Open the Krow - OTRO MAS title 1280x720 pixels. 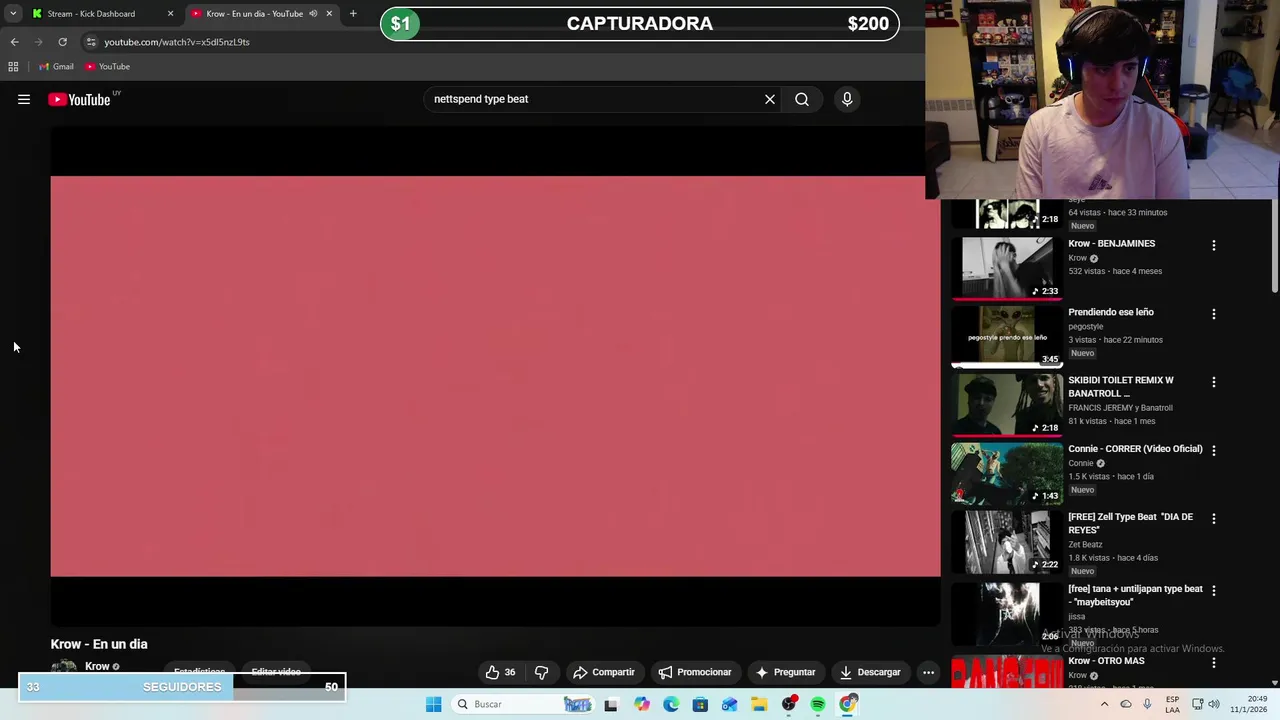(1106, 661)
